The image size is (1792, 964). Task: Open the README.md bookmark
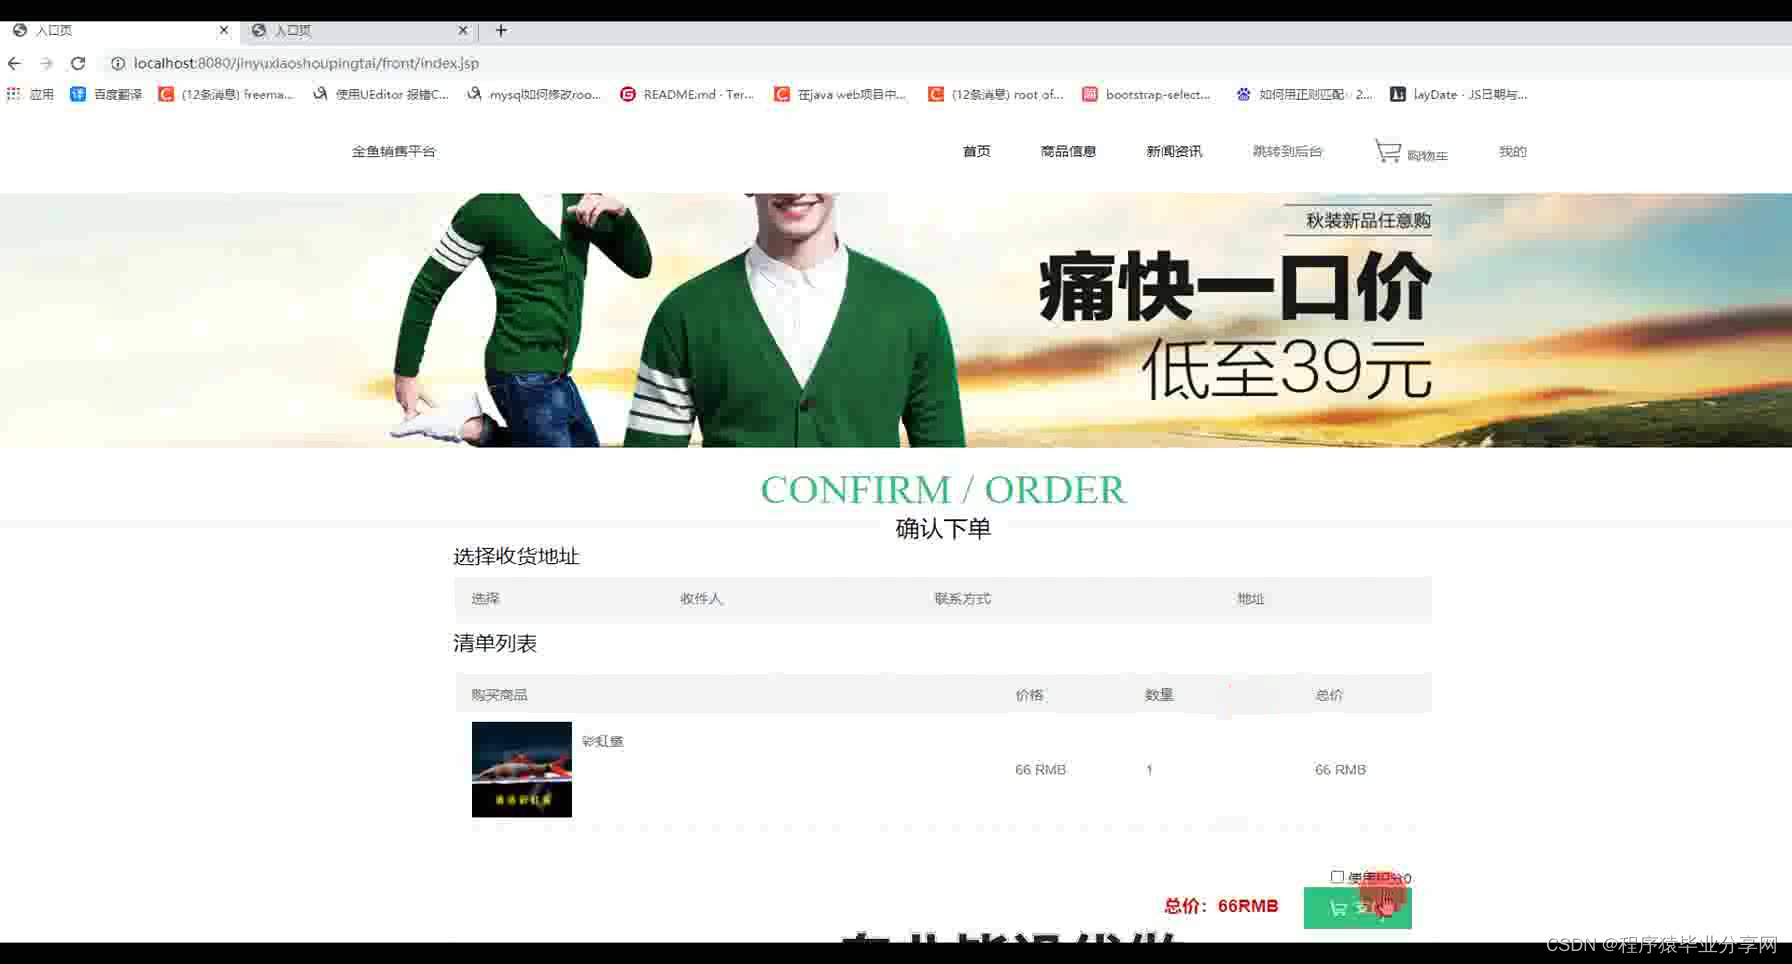687,94
